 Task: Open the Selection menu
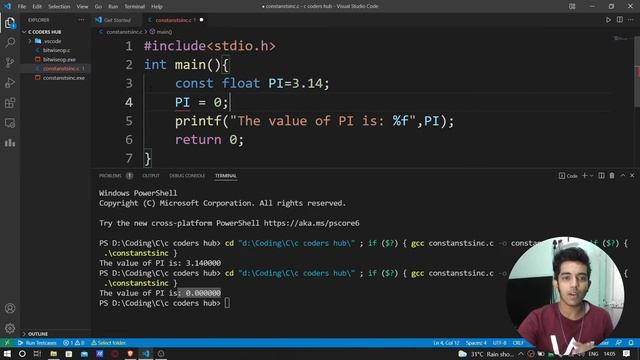point(59,7)
